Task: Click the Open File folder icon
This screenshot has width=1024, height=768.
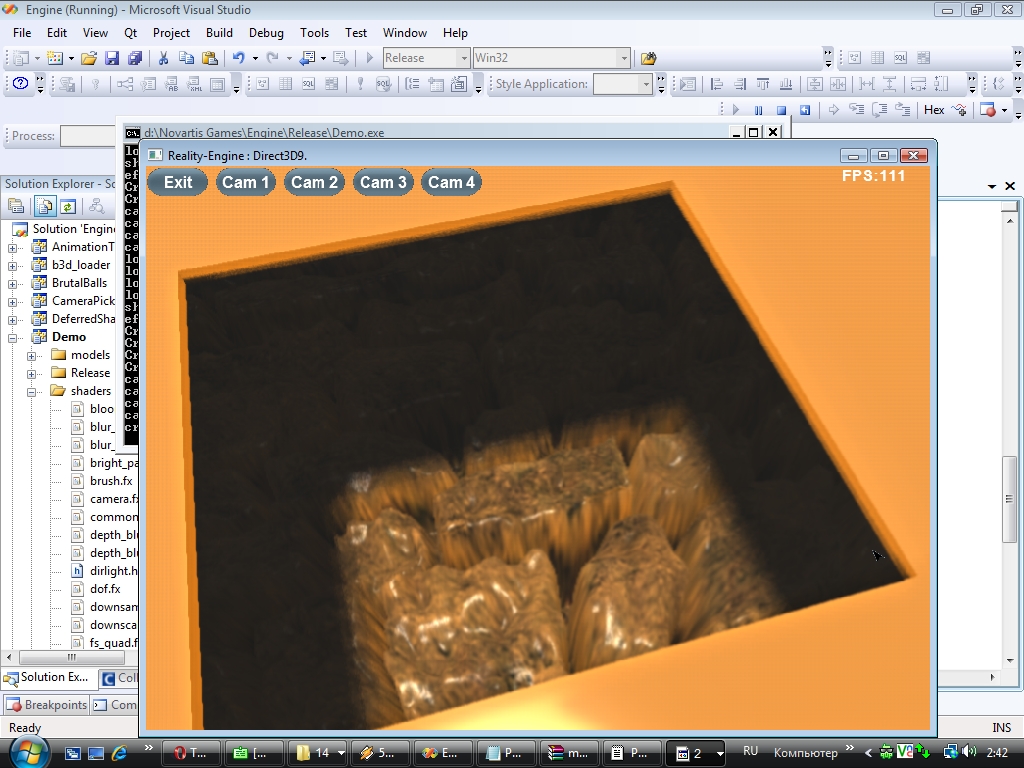Action: point(89,58)
